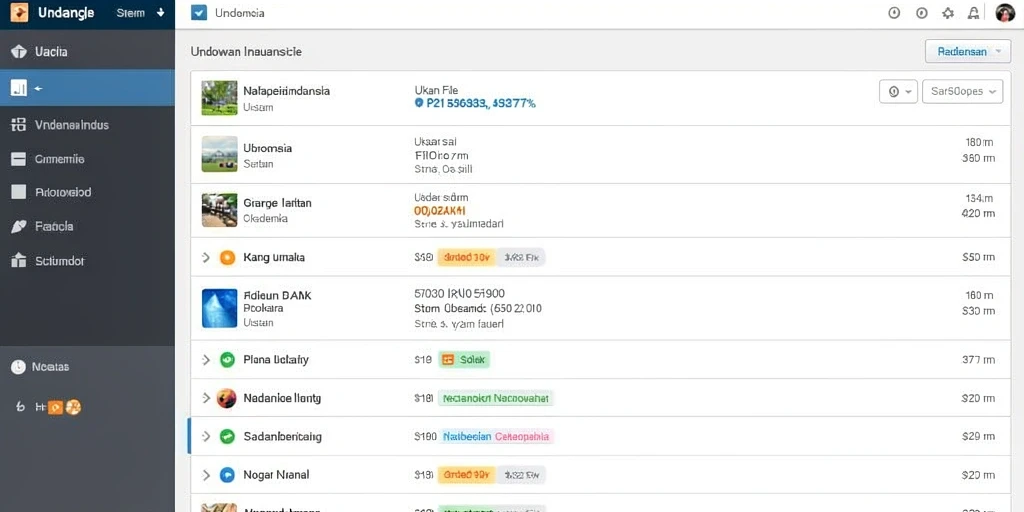Select the Rdieun BANK title text

tap(277, 295)
